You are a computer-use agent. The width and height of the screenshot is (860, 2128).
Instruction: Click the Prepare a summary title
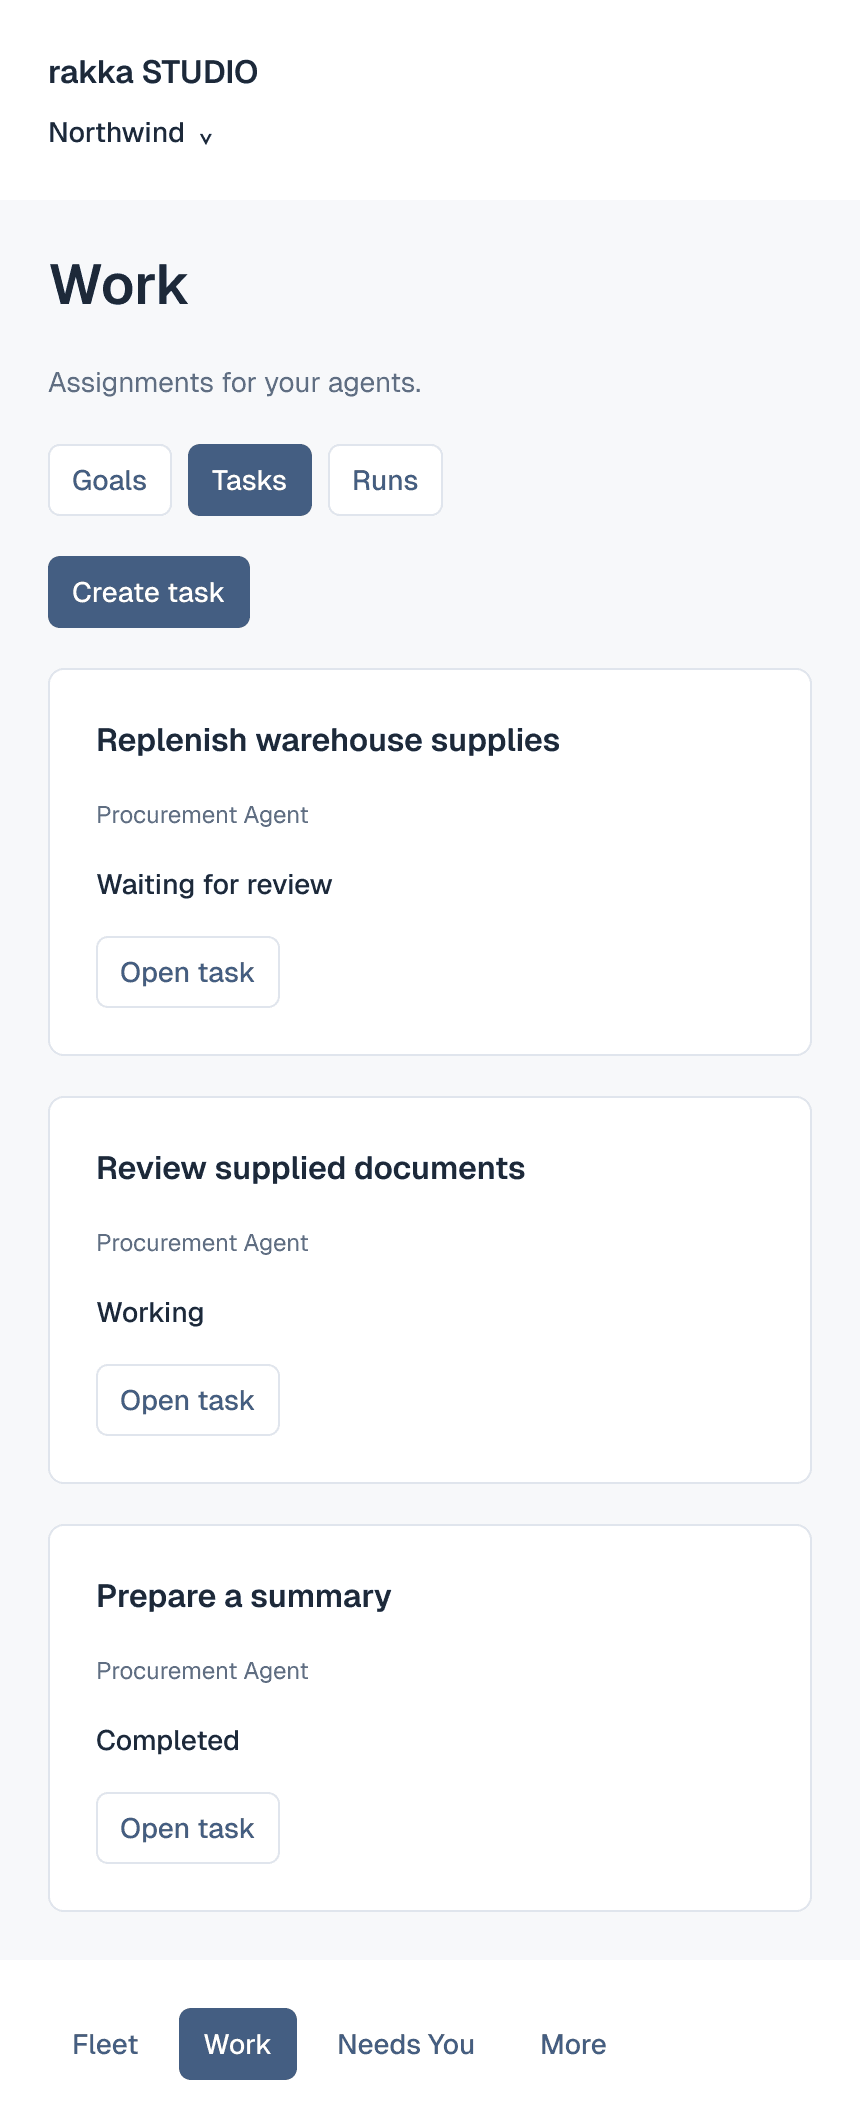(244, 1596)
